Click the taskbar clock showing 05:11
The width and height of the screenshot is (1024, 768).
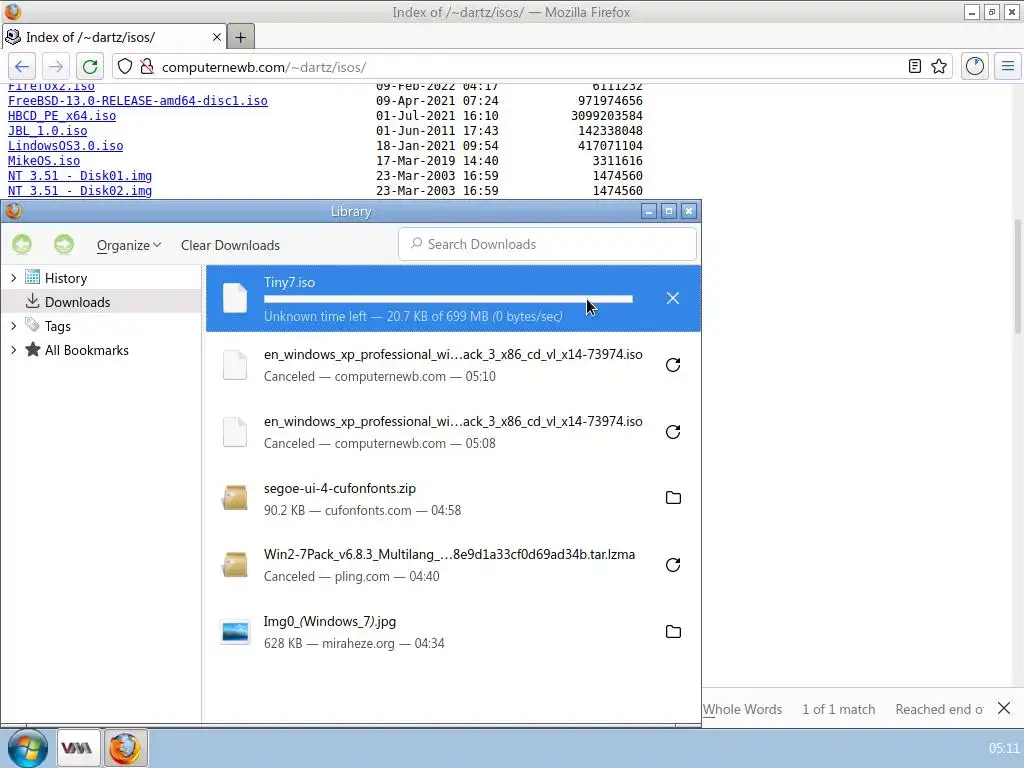tap(1003, 748)
